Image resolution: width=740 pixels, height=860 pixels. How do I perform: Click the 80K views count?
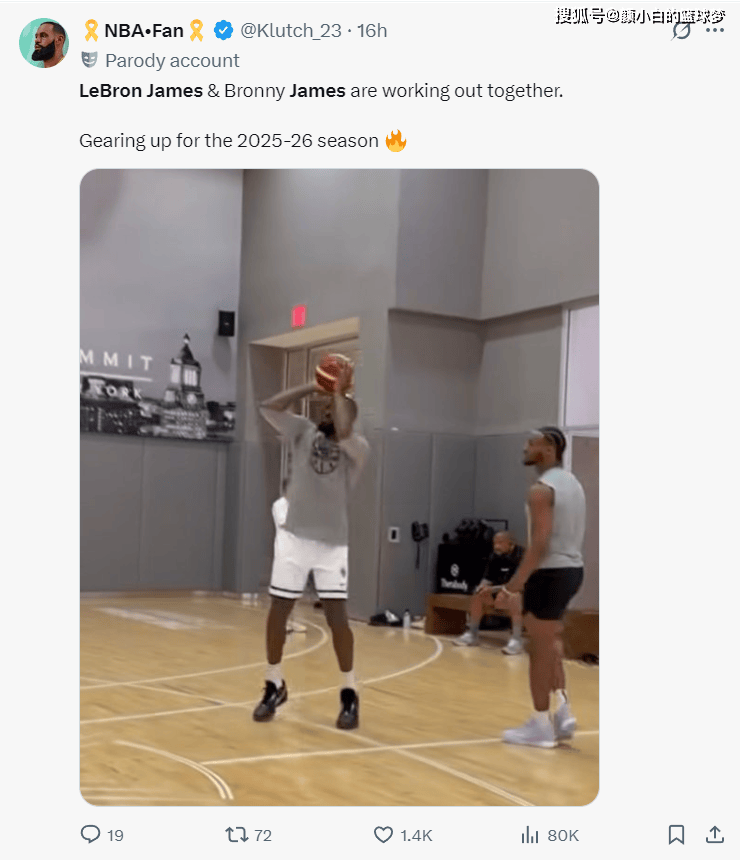(x=563, y=835)
